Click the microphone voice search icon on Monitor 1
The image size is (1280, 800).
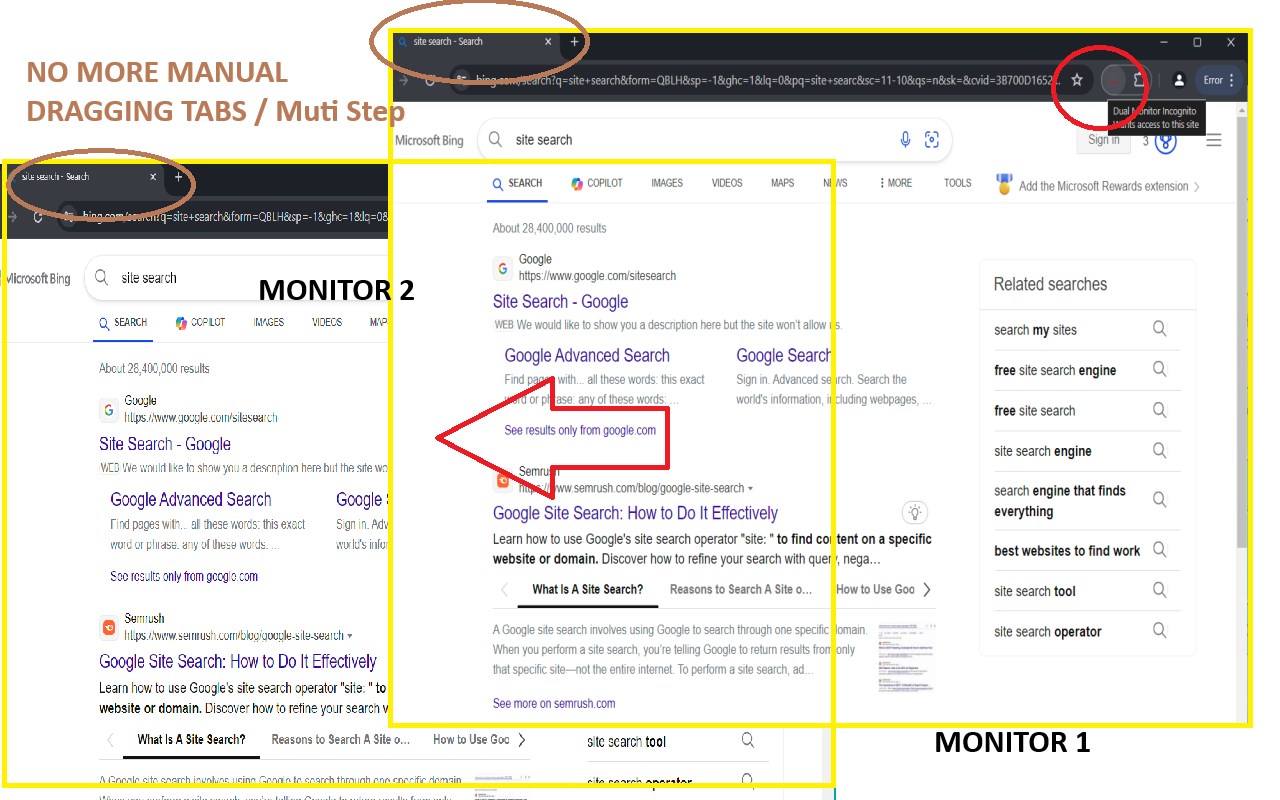point(905,140)
